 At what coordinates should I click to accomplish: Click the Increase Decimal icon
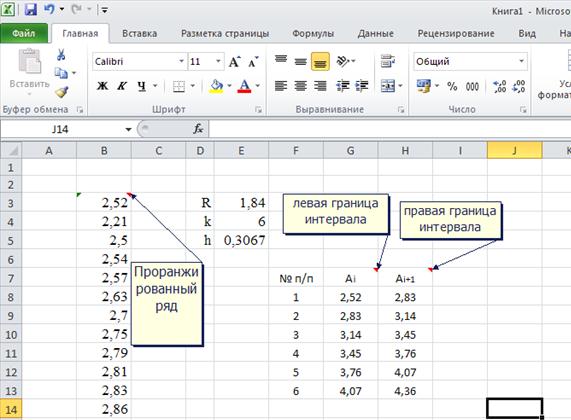pos(499,86)
